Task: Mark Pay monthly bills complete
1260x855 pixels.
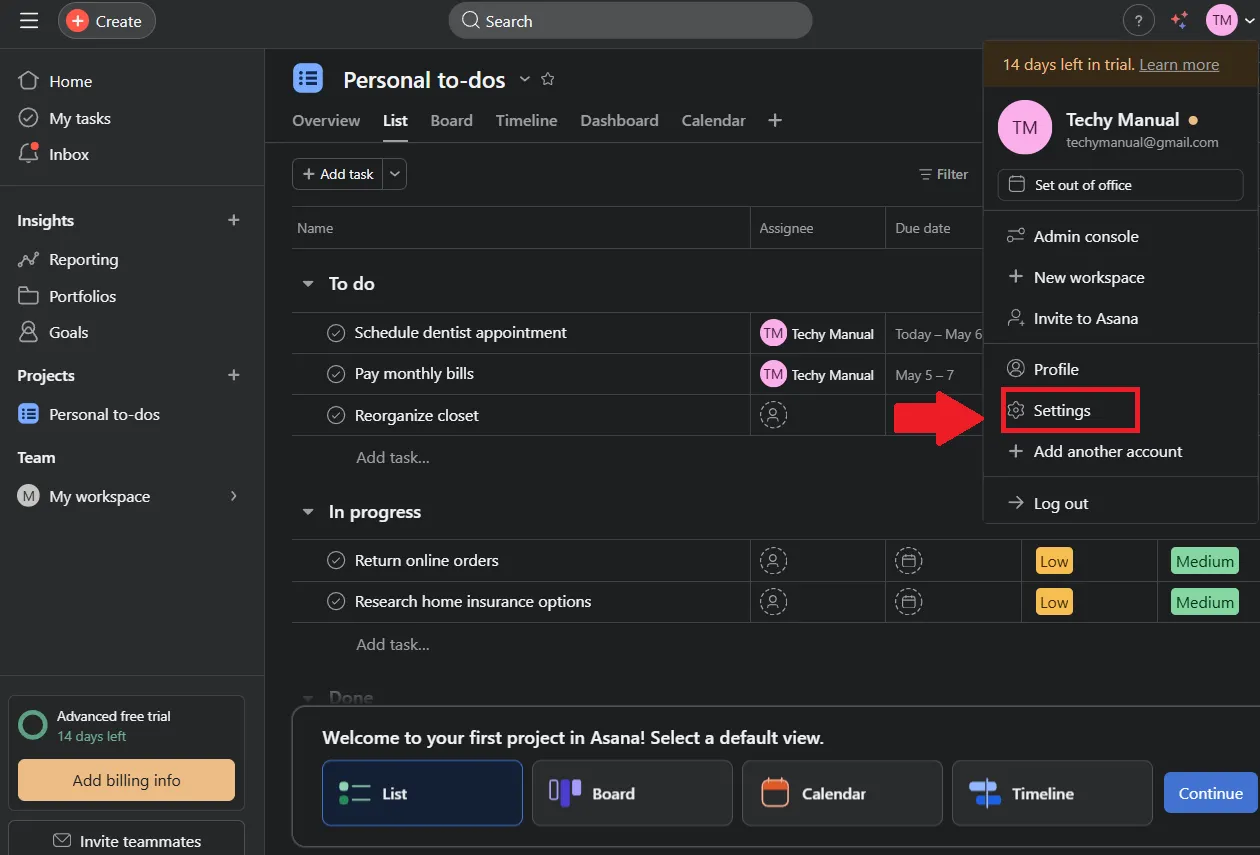Action: 336,374
